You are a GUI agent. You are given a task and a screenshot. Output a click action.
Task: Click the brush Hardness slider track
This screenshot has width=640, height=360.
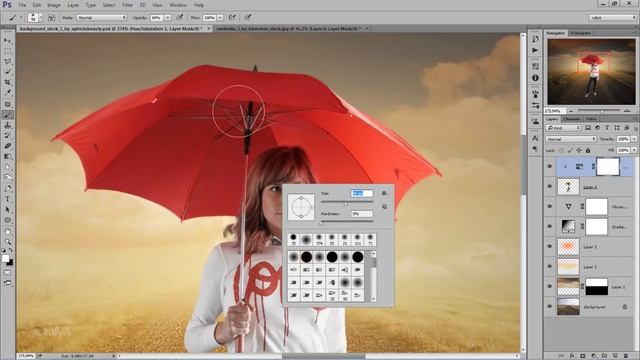pos(347,222)
